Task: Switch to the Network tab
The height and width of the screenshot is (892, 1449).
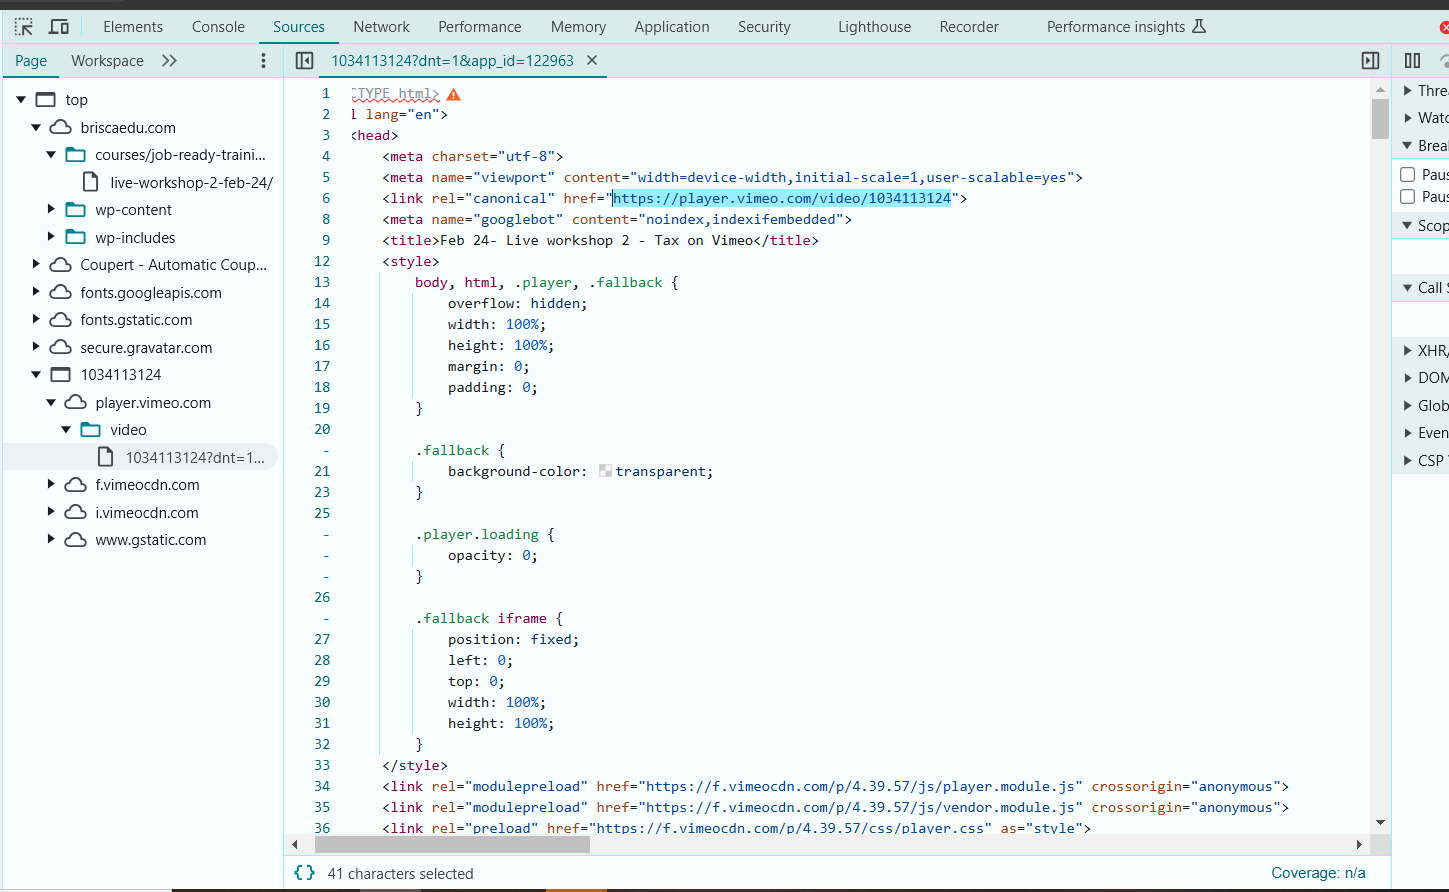Action: pyautogui.click(x=381, y=27)
